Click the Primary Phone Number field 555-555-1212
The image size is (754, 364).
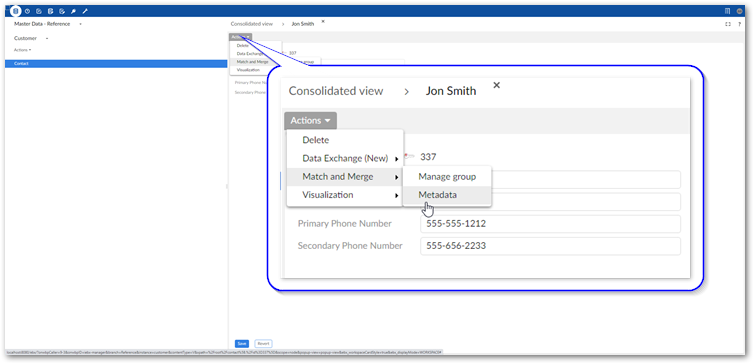[x=550, y=224]
